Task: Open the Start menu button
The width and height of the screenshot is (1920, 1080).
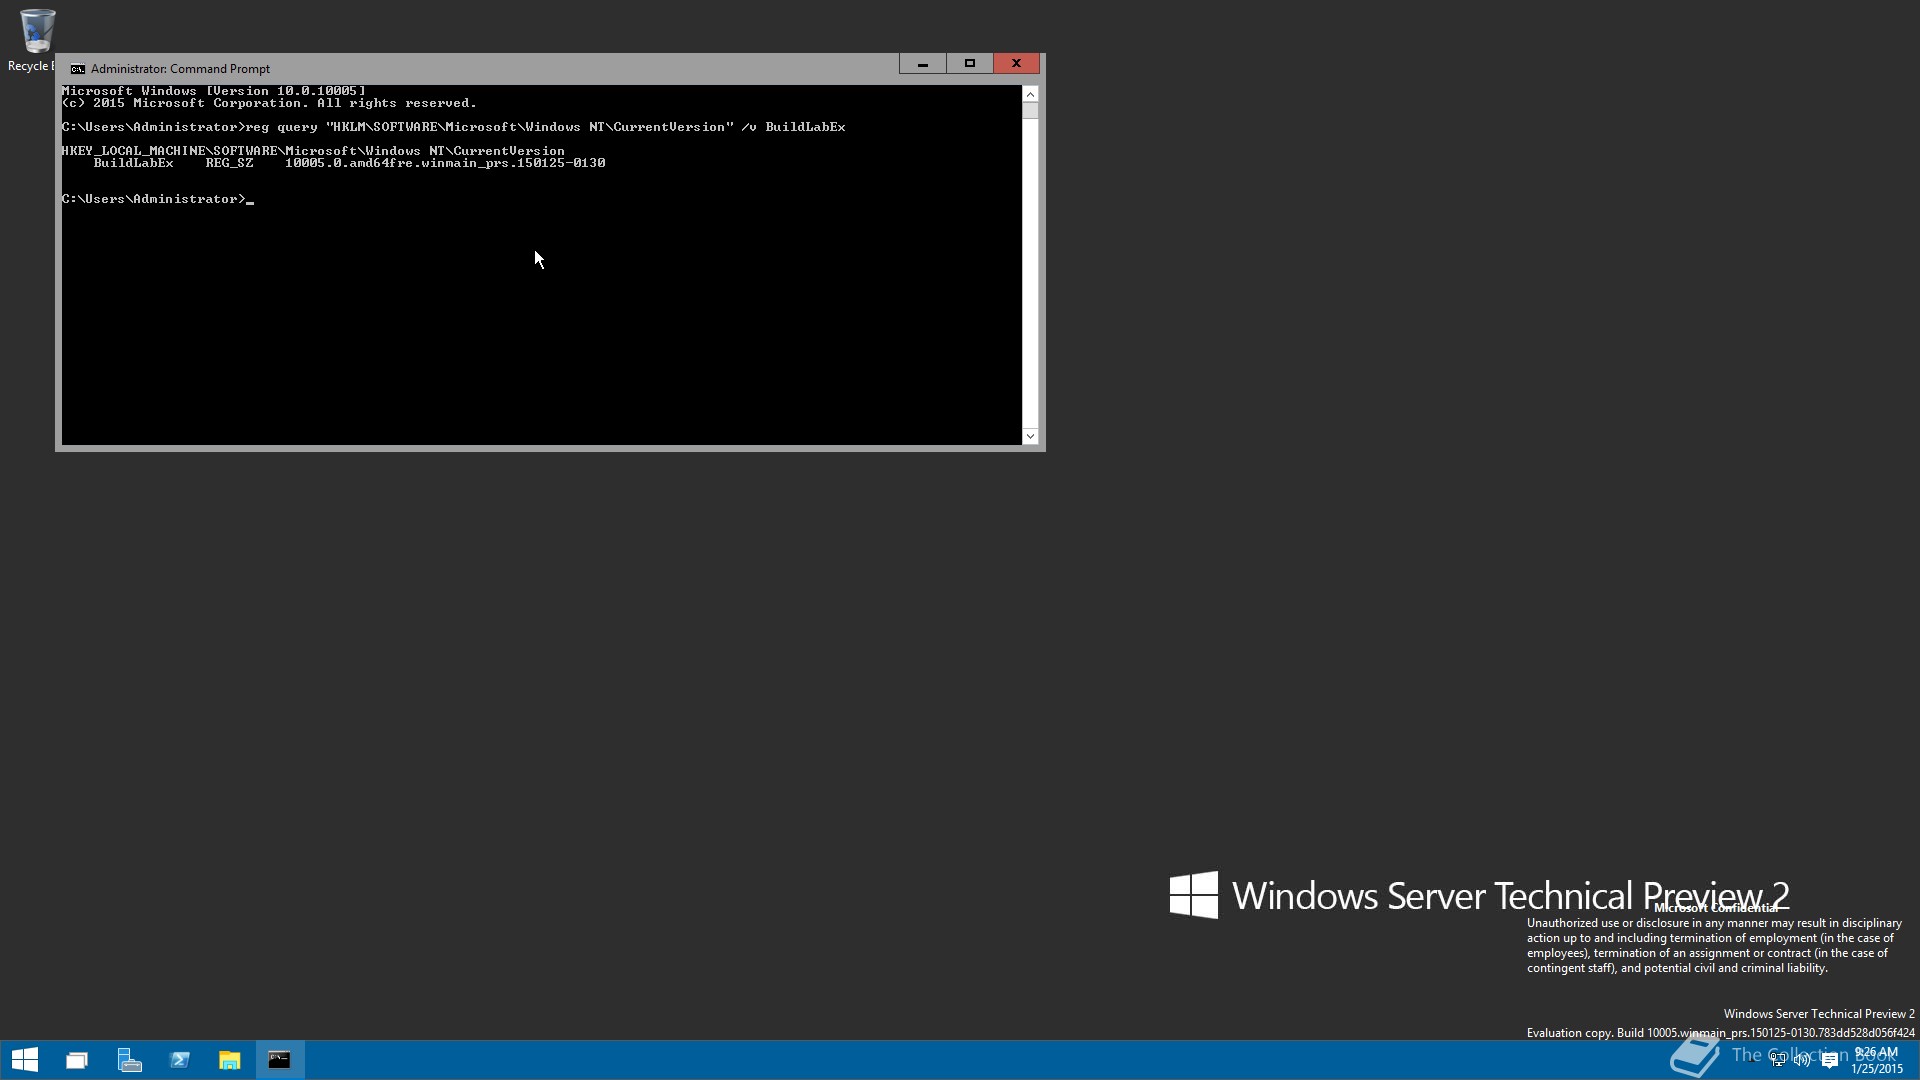Action: [25, 1060]
